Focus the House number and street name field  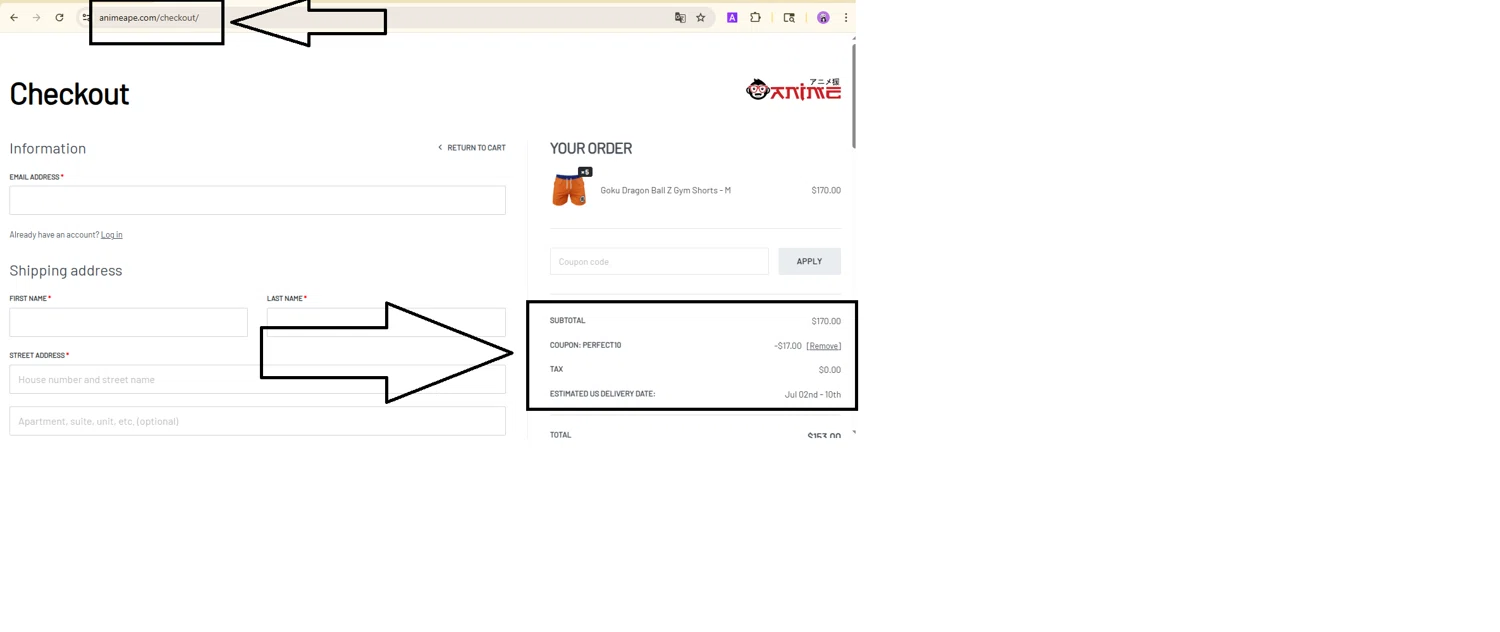(257, 379)
